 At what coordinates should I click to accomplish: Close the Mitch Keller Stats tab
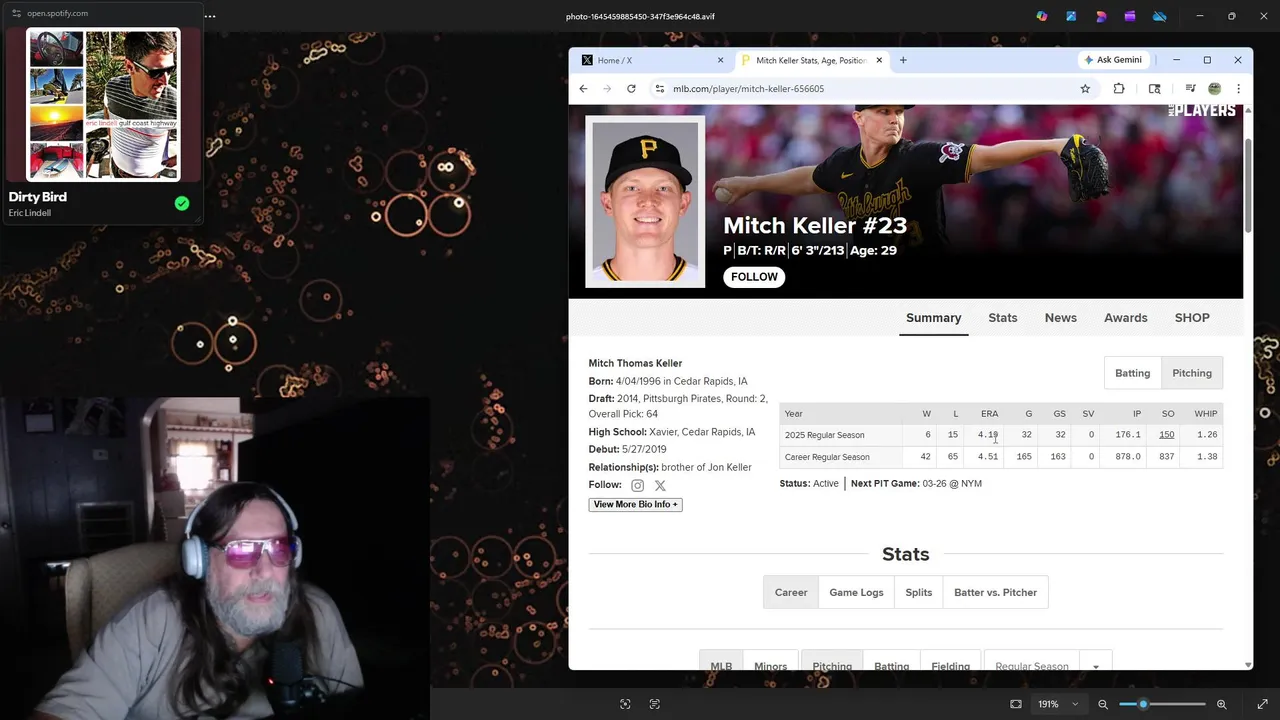[x=879, y=60]
